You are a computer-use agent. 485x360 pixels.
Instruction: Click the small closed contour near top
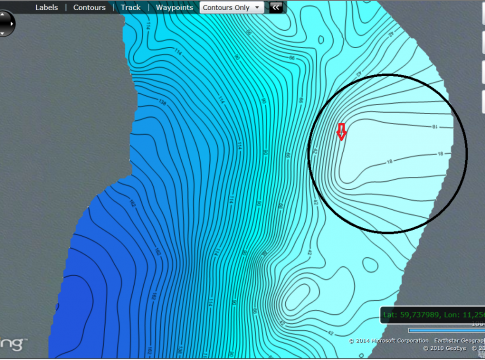321,40
